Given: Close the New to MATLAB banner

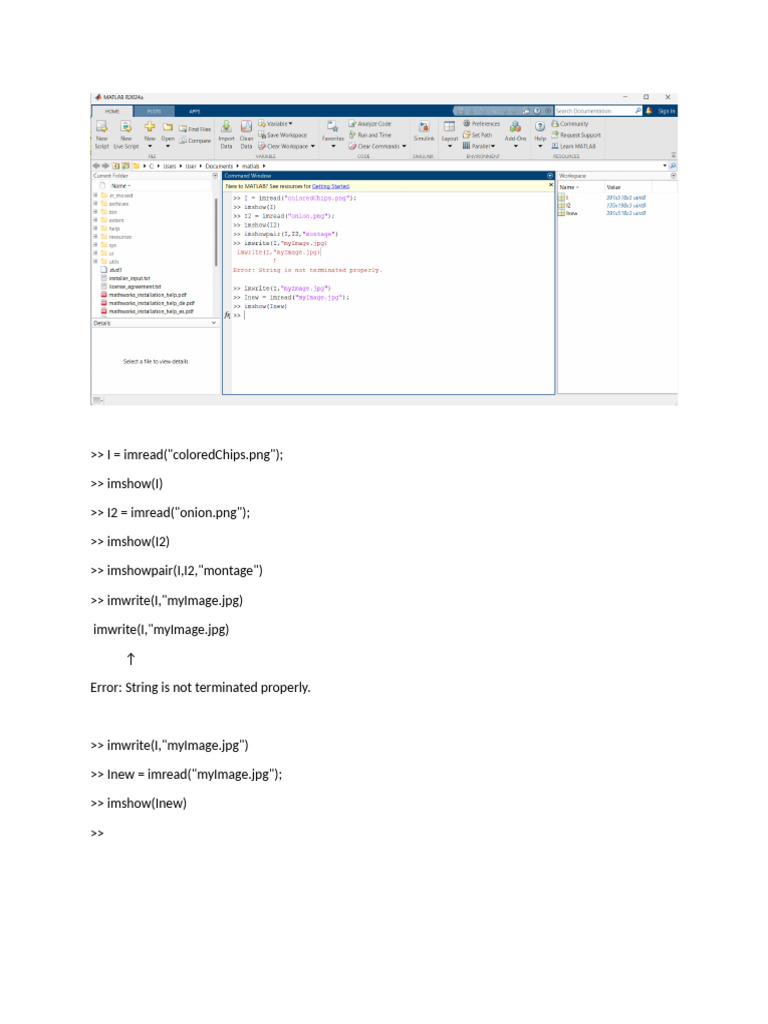Looking at the screenshot, I should coord(551,185).
